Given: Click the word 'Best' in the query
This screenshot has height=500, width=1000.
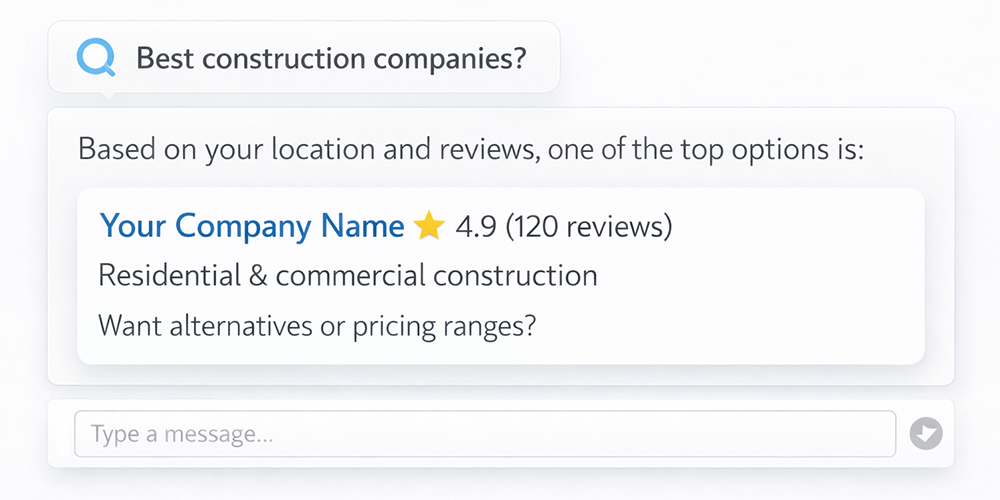Looking at the screenshot, I should tap(164, 58).
